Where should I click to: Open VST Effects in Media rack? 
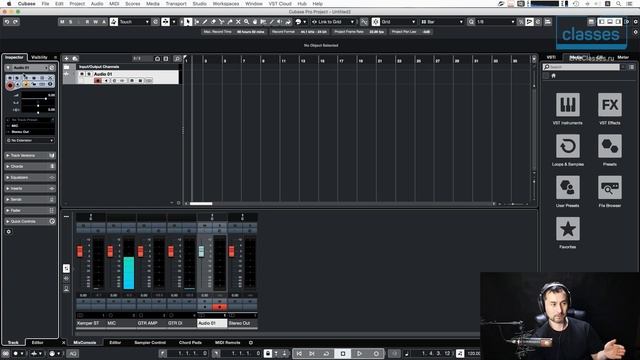[610, 105]
